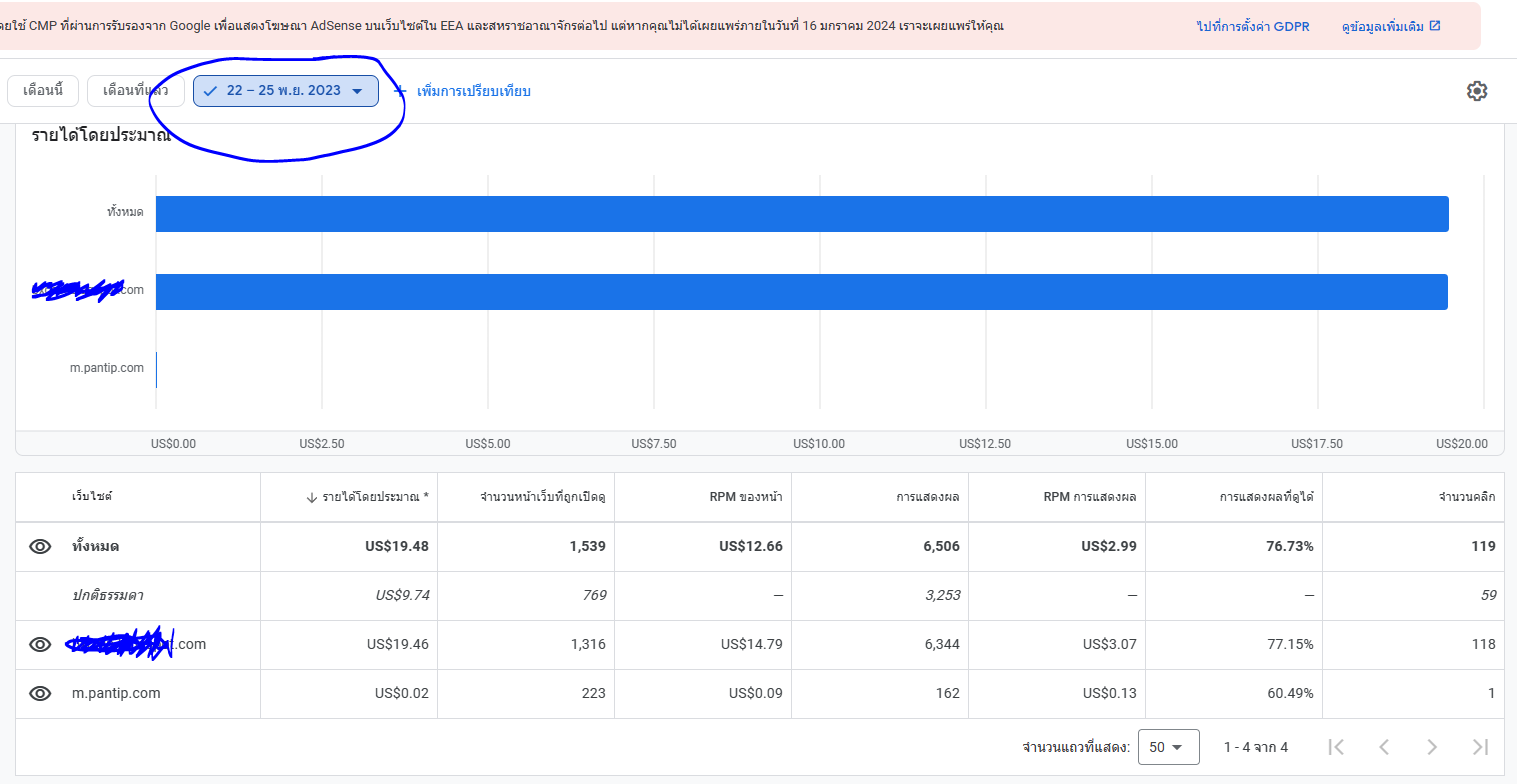Image resolution: width=1517 pixels, height=784 pixels.
Task: Open the 22 – 25 พ.ย. 2023 date range dropdown
Action: tap(286, 91)
